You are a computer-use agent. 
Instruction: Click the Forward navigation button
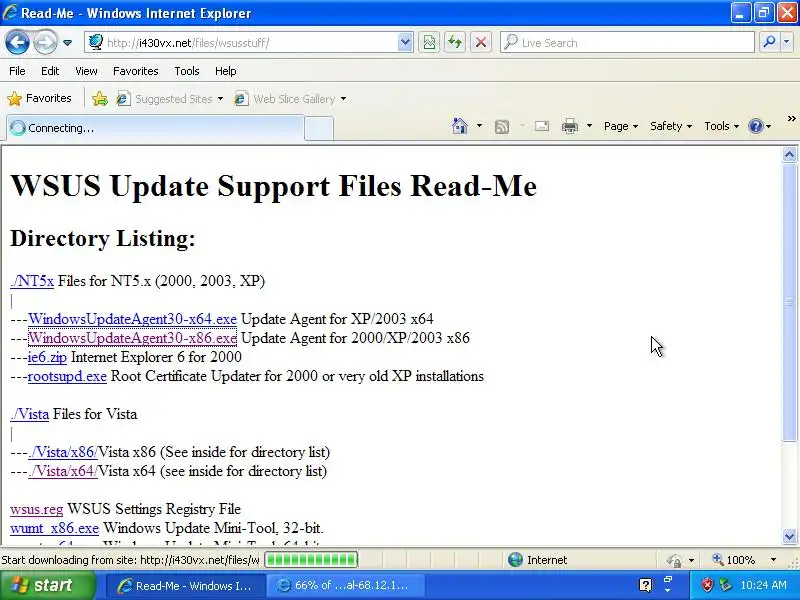(x=45, y=42)
